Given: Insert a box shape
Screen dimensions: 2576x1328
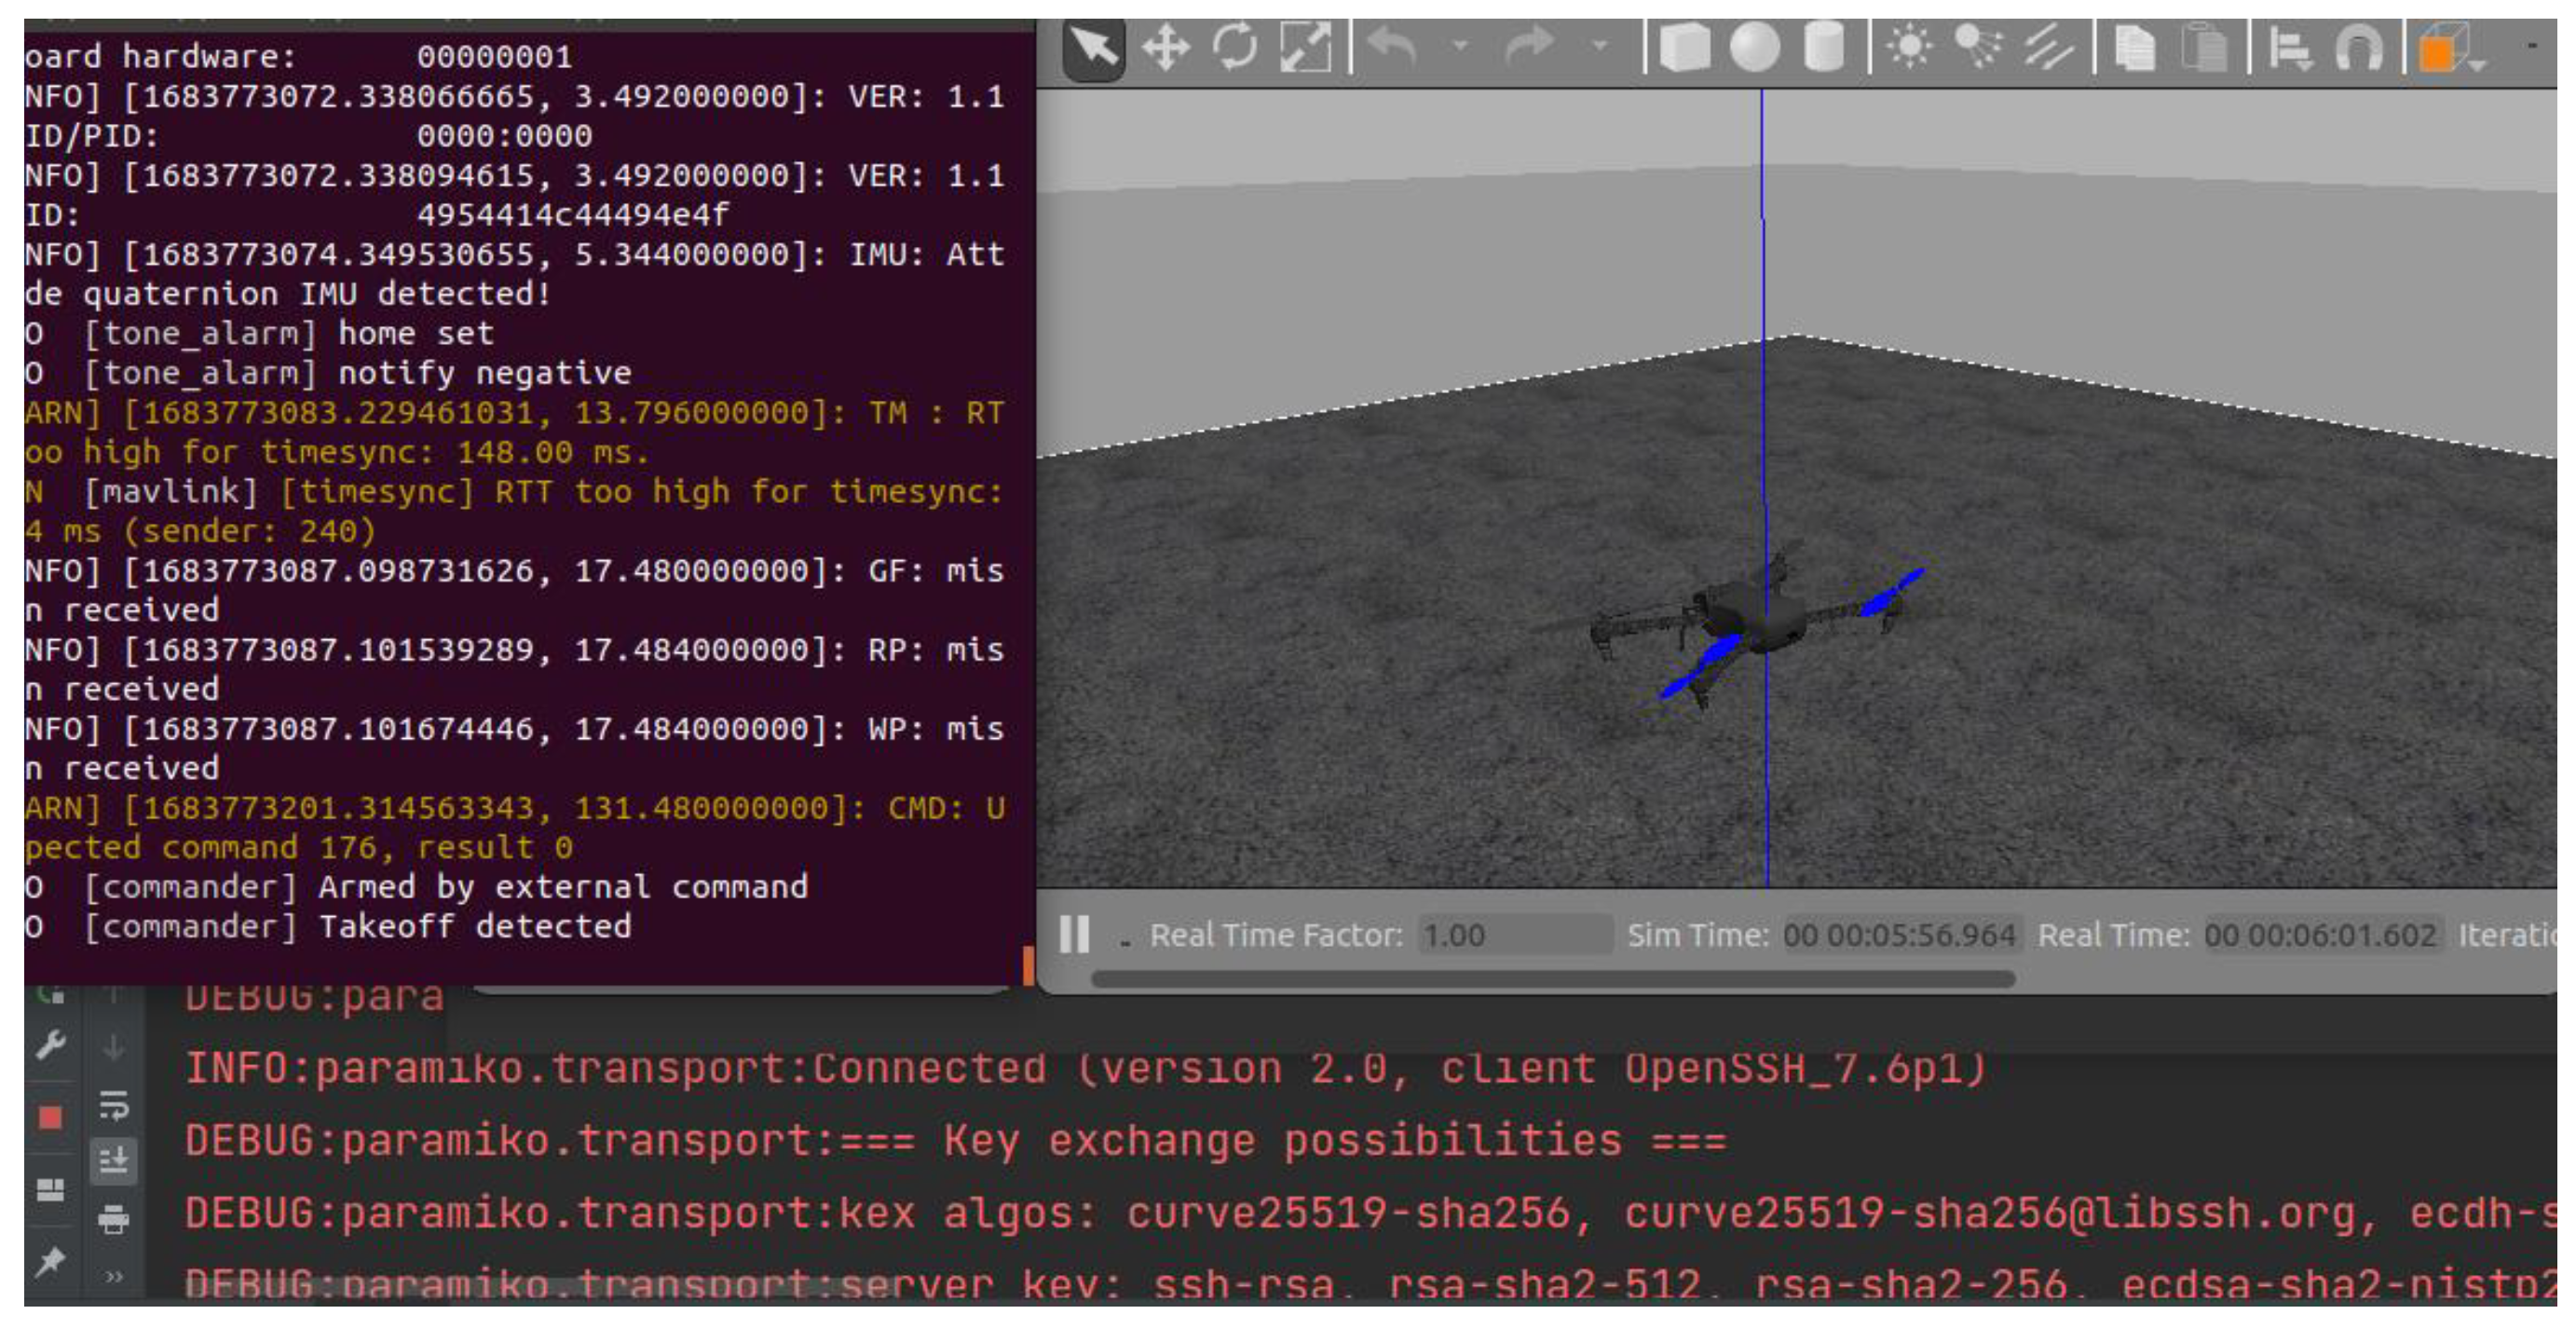Looking at the screenshot, I should [1684, 48].
